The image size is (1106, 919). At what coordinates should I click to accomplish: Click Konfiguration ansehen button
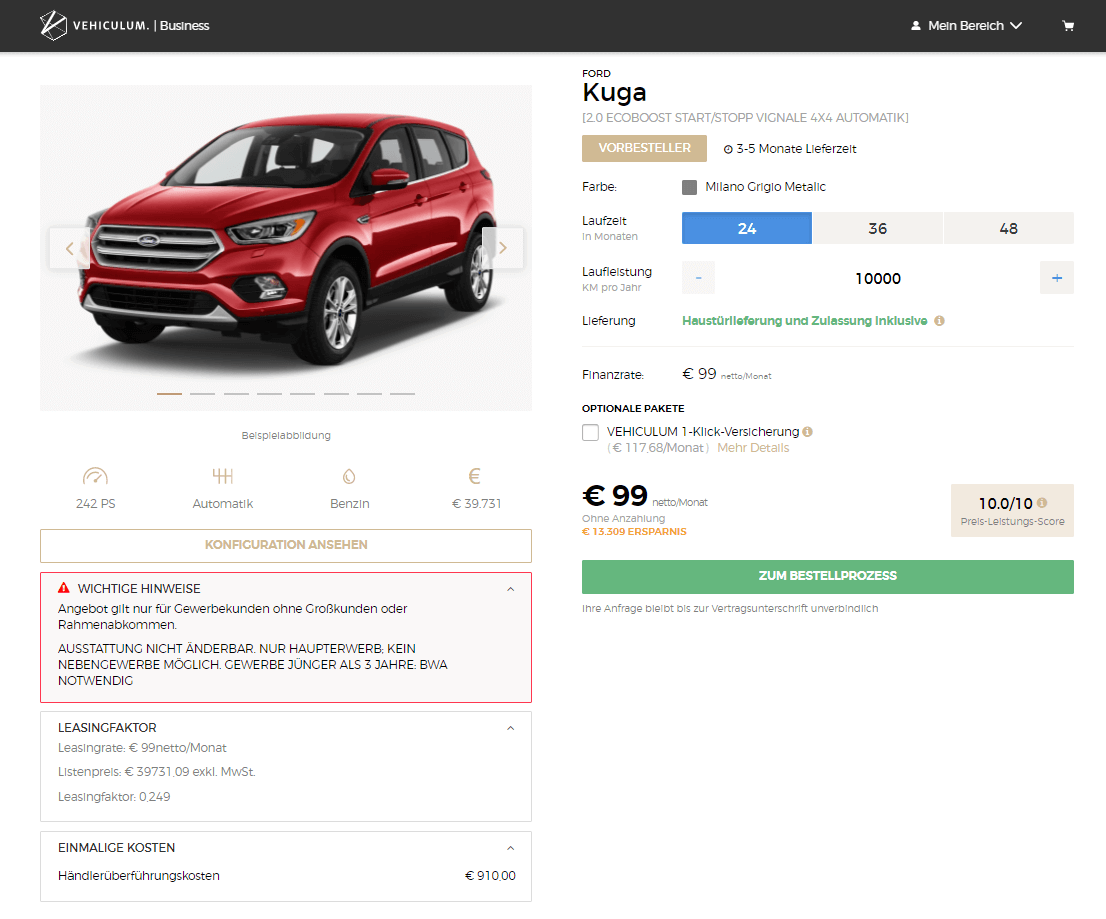pos(286,545)
